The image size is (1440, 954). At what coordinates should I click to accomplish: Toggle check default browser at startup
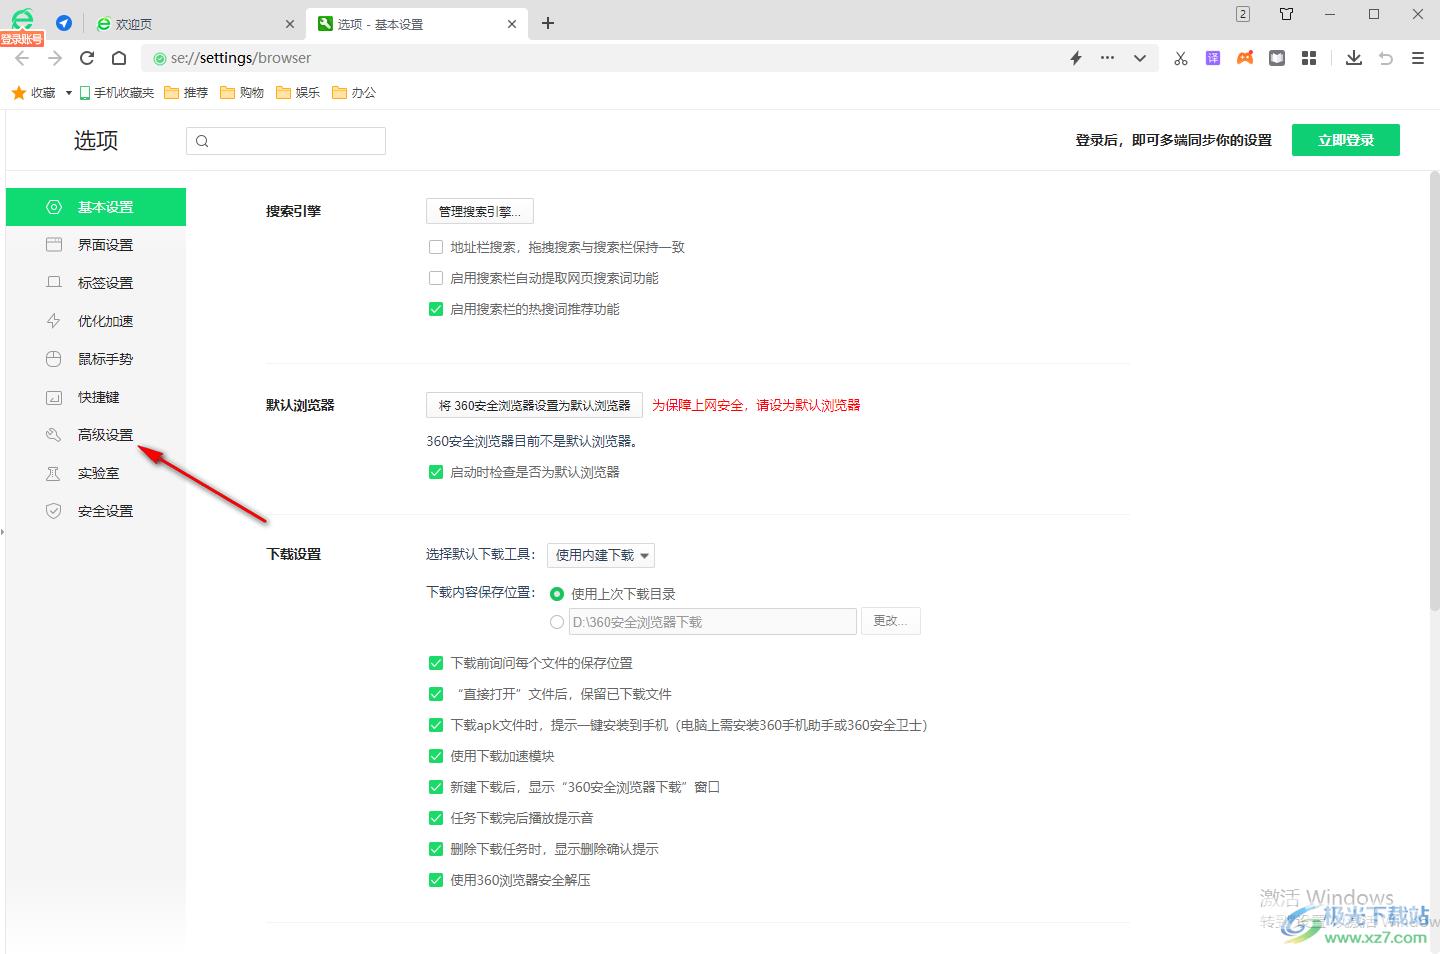pos(436,472)
